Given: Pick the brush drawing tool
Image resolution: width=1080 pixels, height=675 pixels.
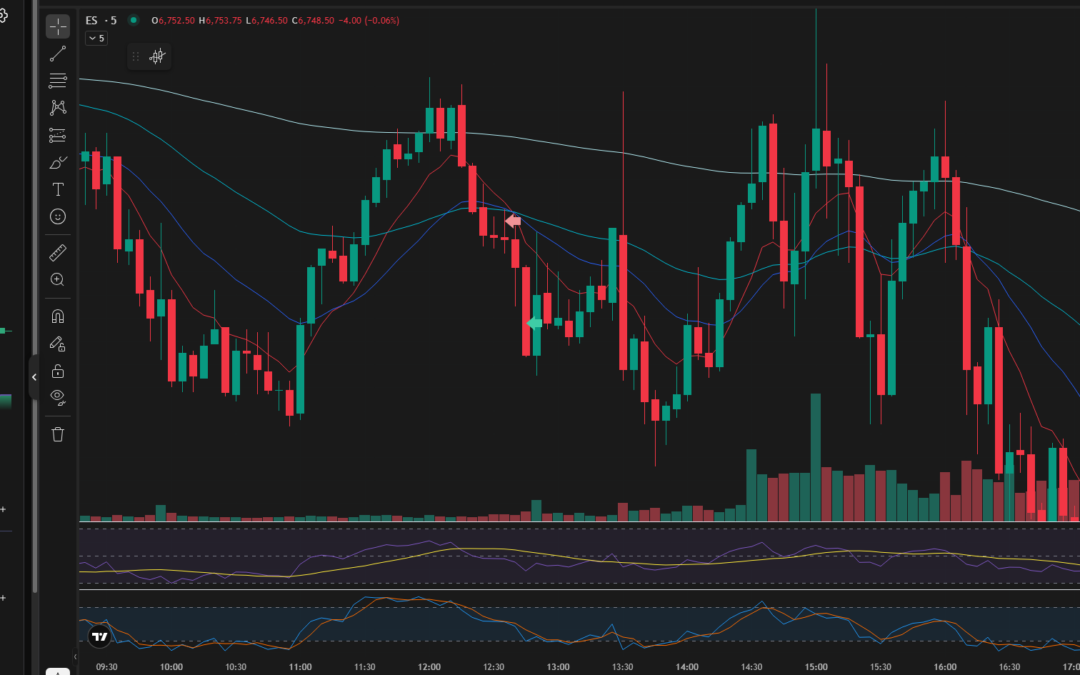Looking at the screenshot, I should 57,161.
